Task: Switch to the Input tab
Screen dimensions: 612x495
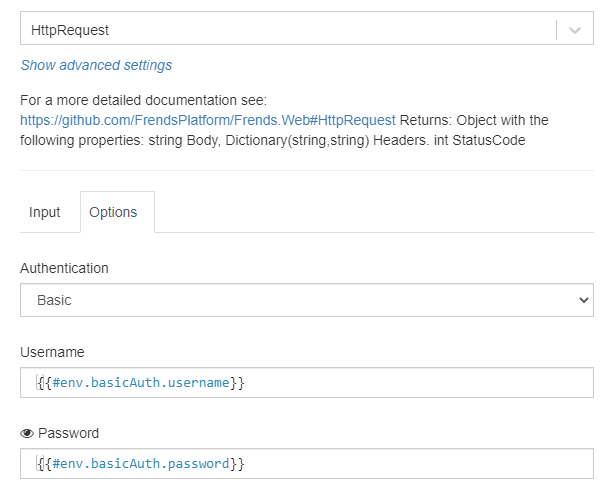Action: (44, 212)
